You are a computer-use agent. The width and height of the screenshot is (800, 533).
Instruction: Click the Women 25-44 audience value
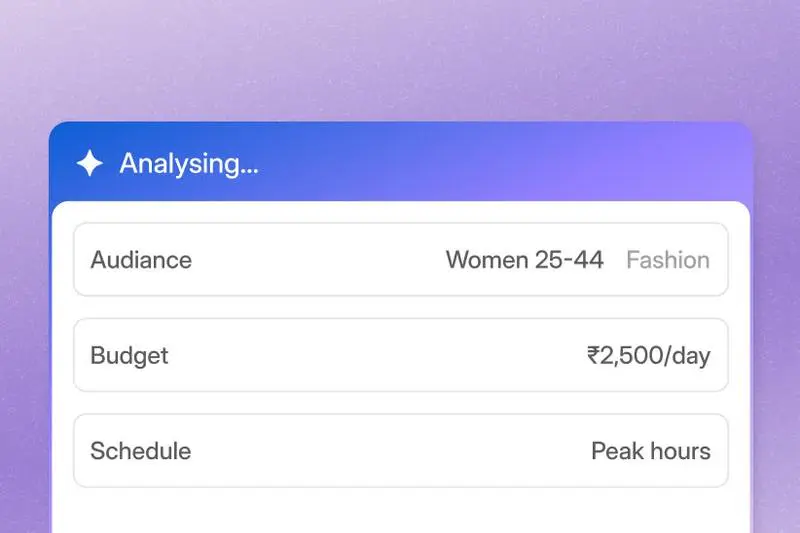click(x=524, y=260)
